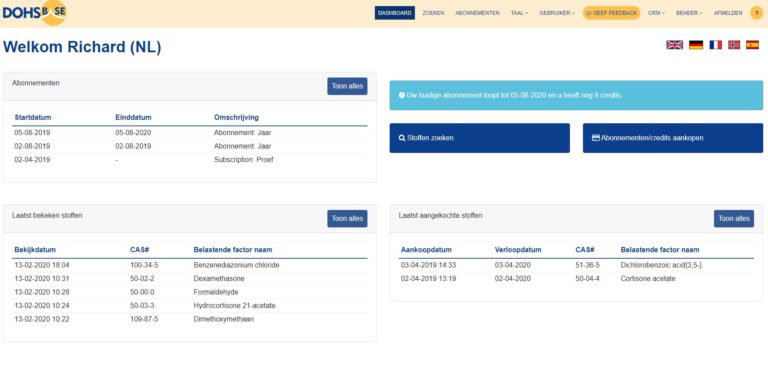Switch language with the Spanish flag
This screenshot has width=768, height=372.
pyautogui.click(x=752, y=45)
